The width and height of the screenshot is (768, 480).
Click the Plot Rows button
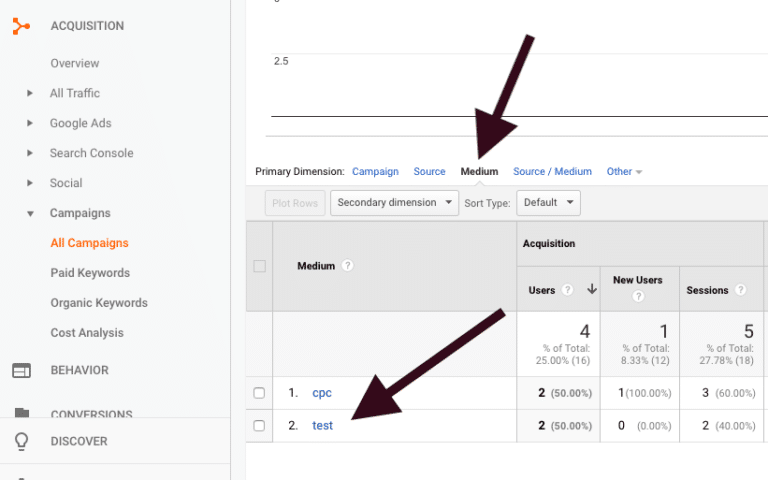(295, 203)
